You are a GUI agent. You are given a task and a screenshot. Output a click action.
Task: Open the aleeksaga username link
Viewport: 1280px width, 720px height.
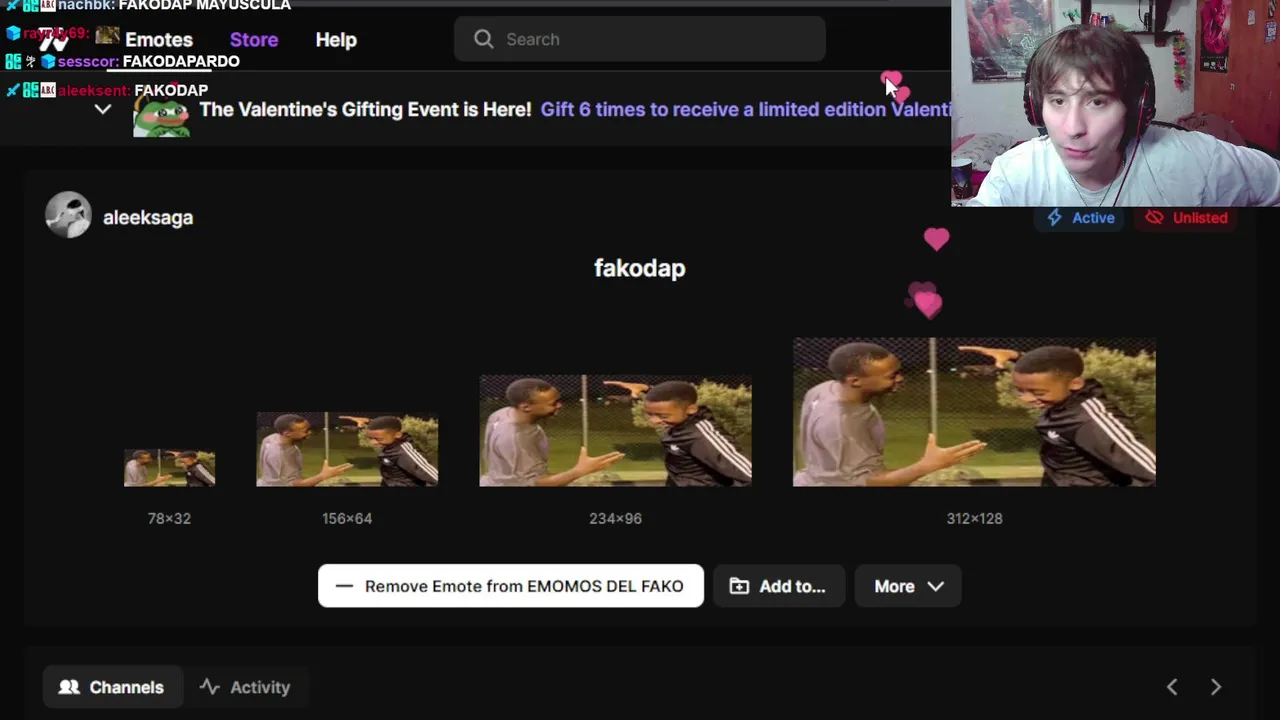point(148,217)
